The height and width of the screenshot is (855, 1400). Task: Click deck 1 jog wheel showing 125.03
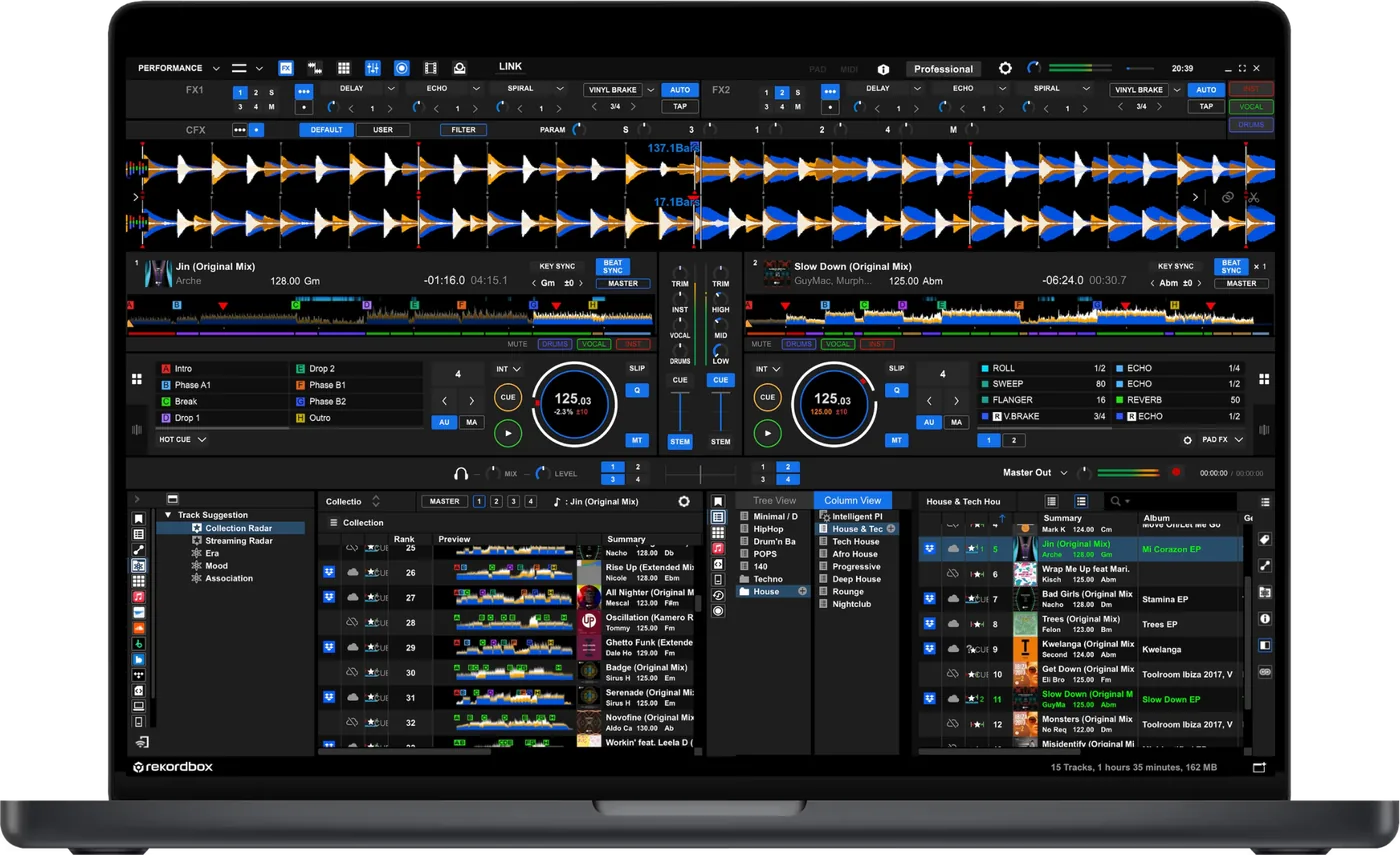click(x=573, y=404)
